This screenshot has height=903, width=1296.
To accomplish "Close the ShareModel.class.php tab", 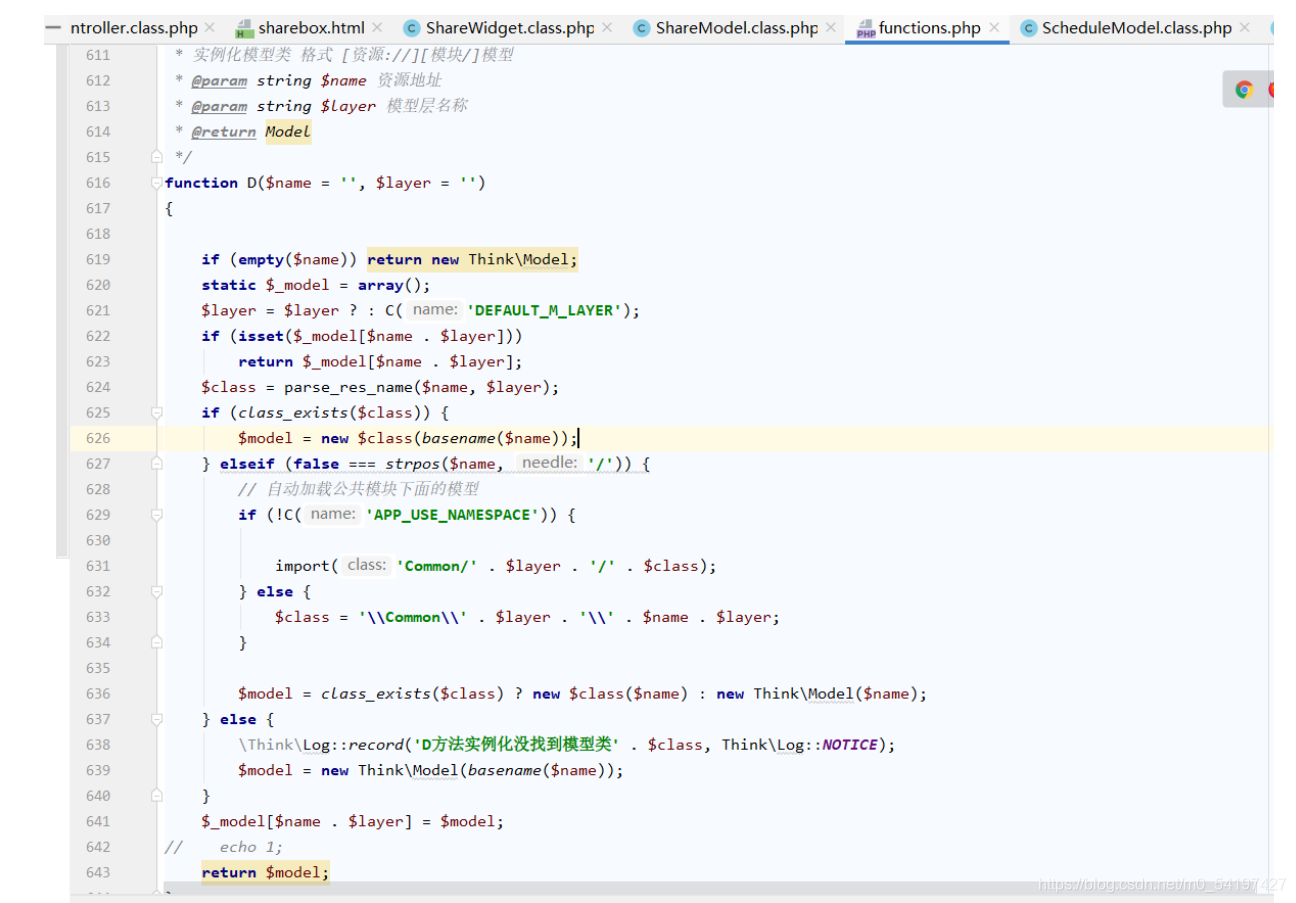I will coord(830,28).
